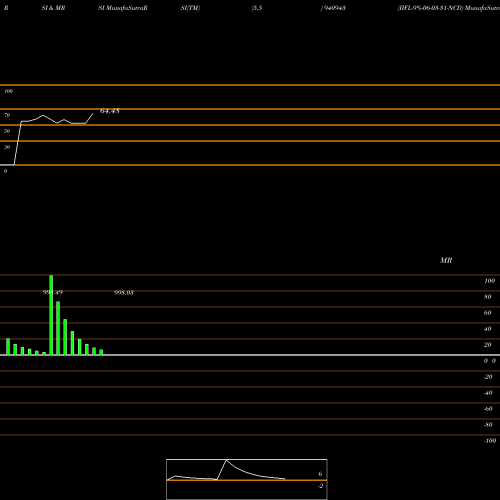Click the tallest green MR histogram bar
Screen dimensions: 500x500
[51, 315]
